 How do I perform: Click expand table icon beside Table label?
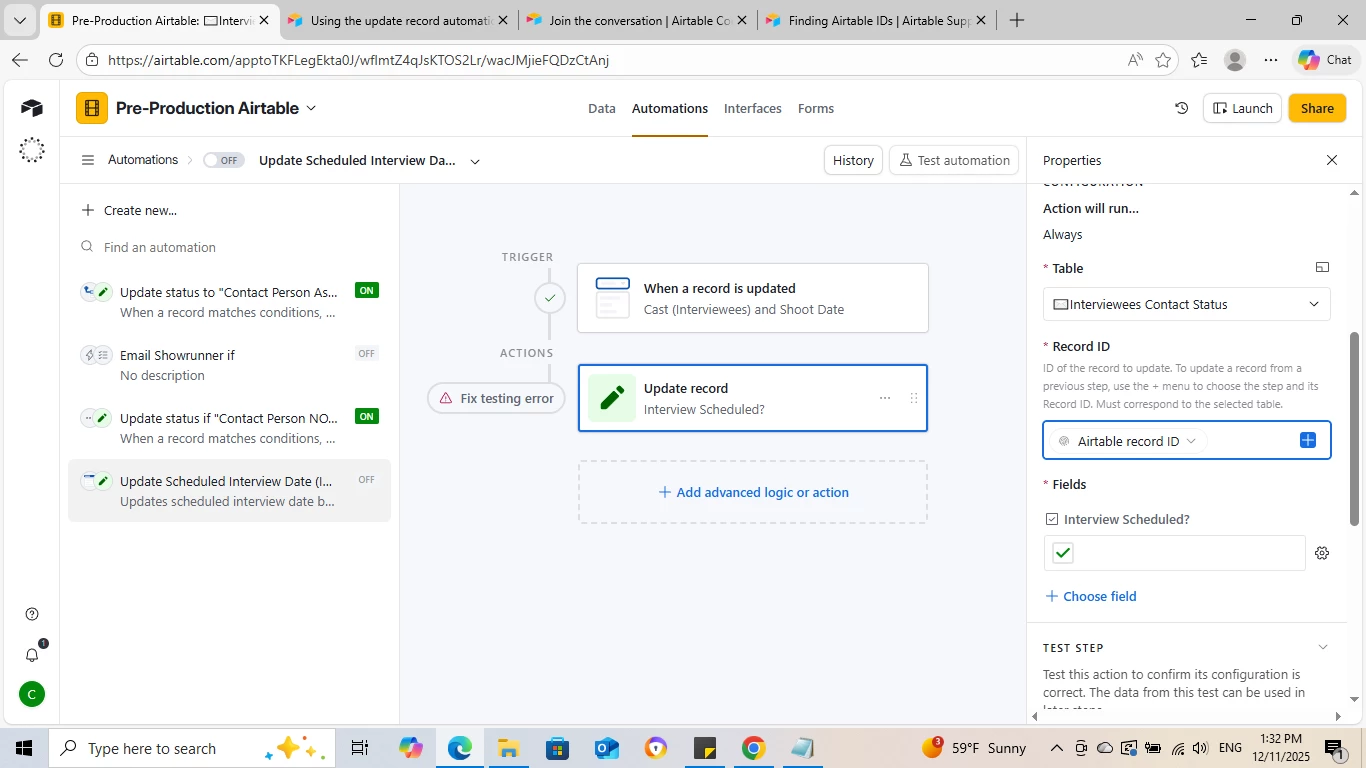tap(1322, 267)
